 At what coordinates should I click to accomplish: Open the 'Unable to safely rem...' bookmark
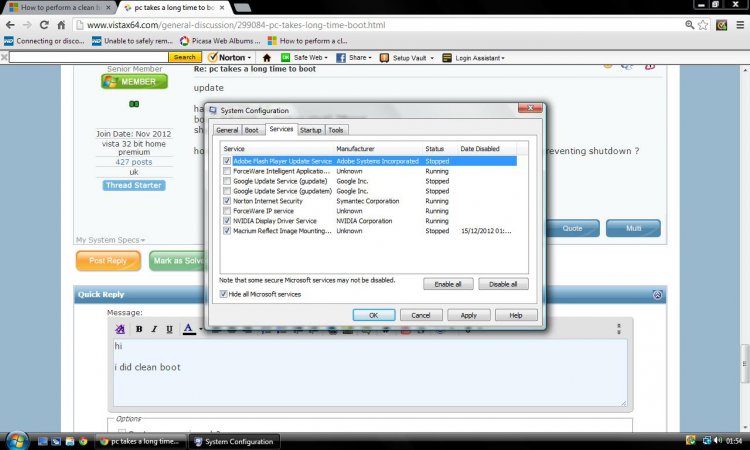click(132, 41)
